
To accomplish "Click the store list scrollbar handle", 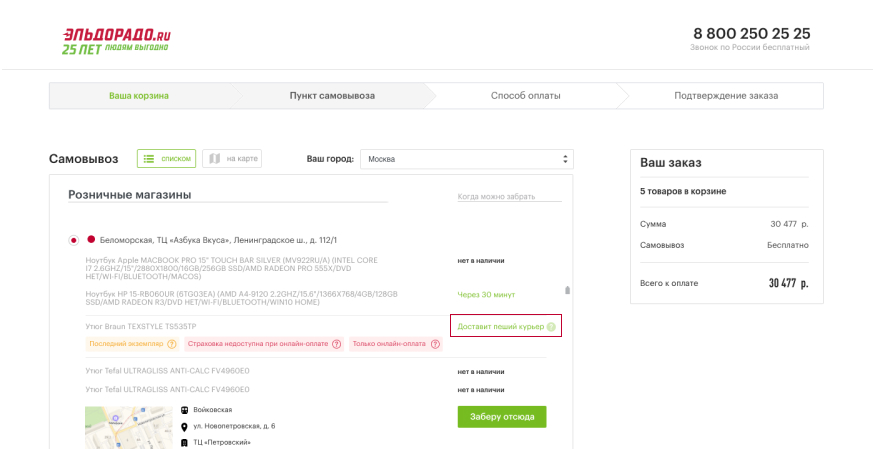I will [567, 291].
